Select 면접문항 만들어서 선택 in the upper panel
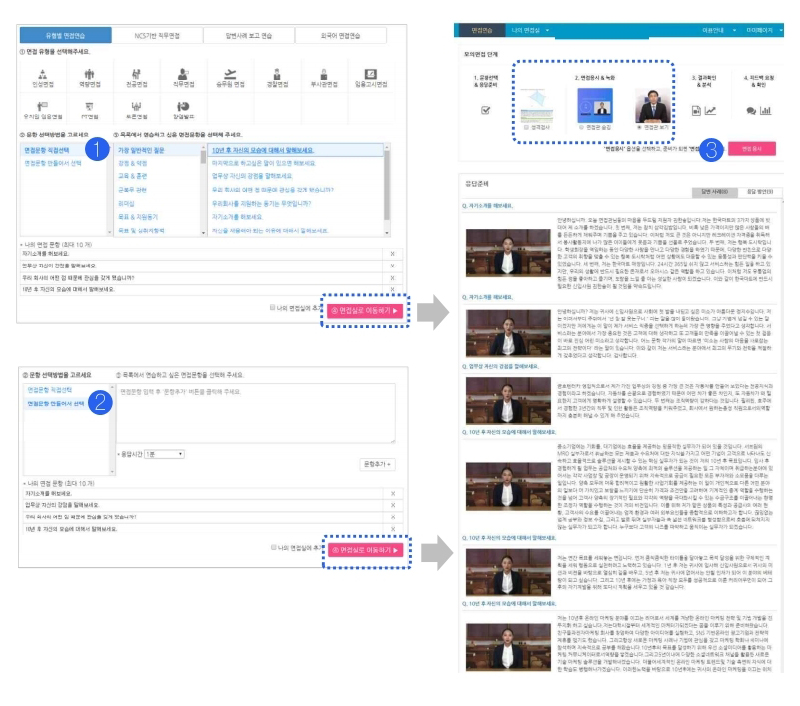This screenshot has height=706, width=800. (53, 163)
